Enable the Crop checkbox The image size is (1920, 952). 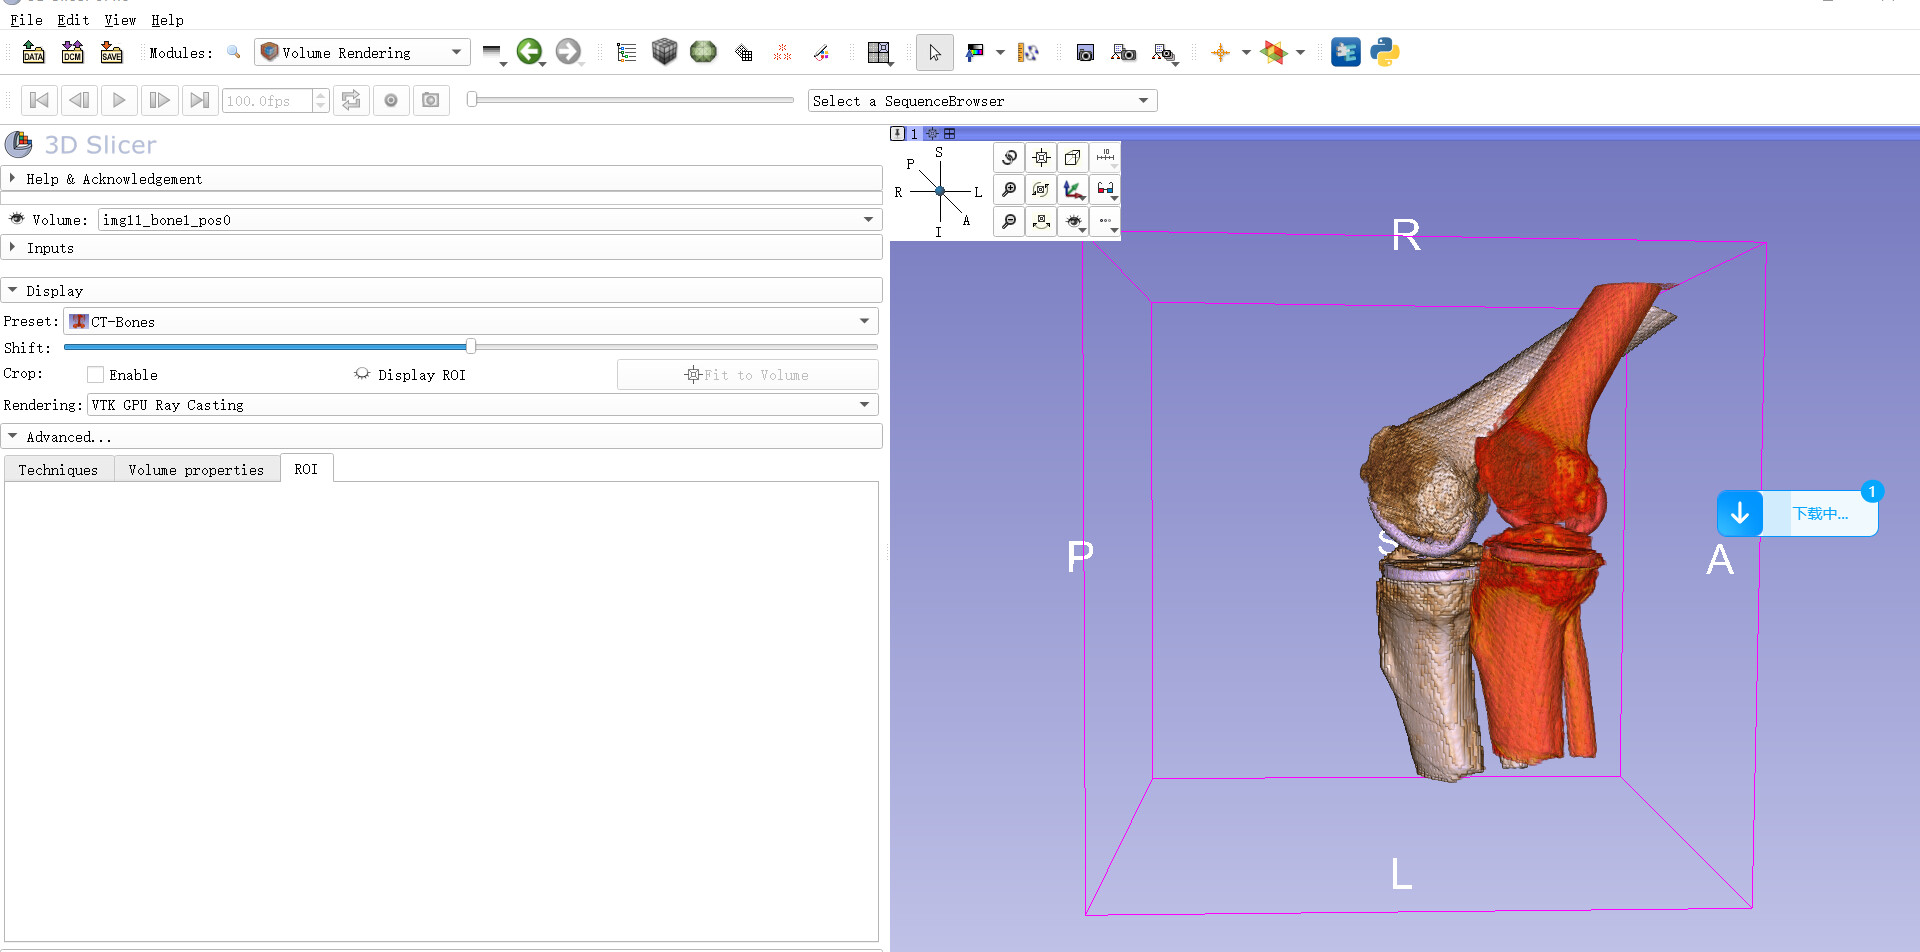tap(96, 375)
